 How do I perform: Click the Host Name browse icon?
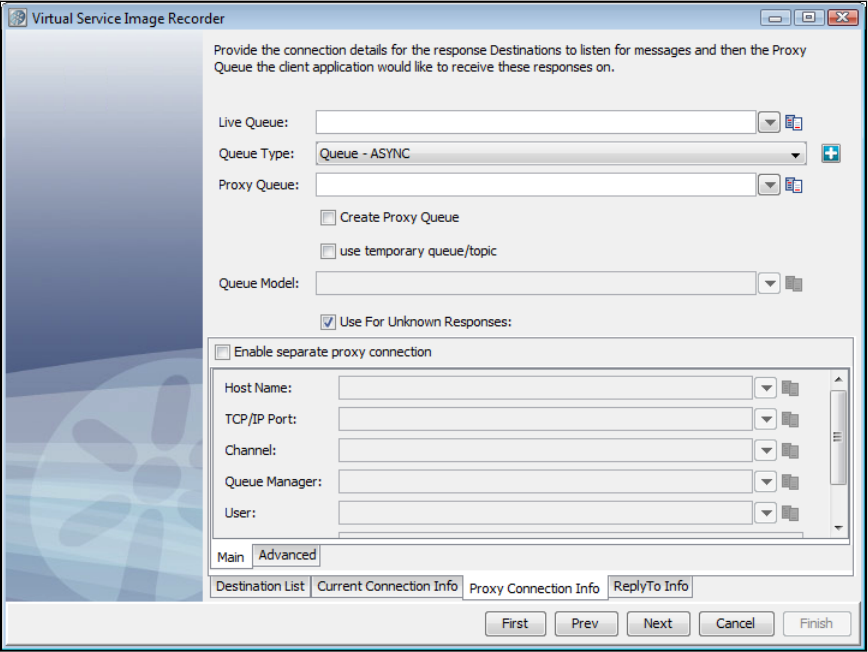point(790,389)
